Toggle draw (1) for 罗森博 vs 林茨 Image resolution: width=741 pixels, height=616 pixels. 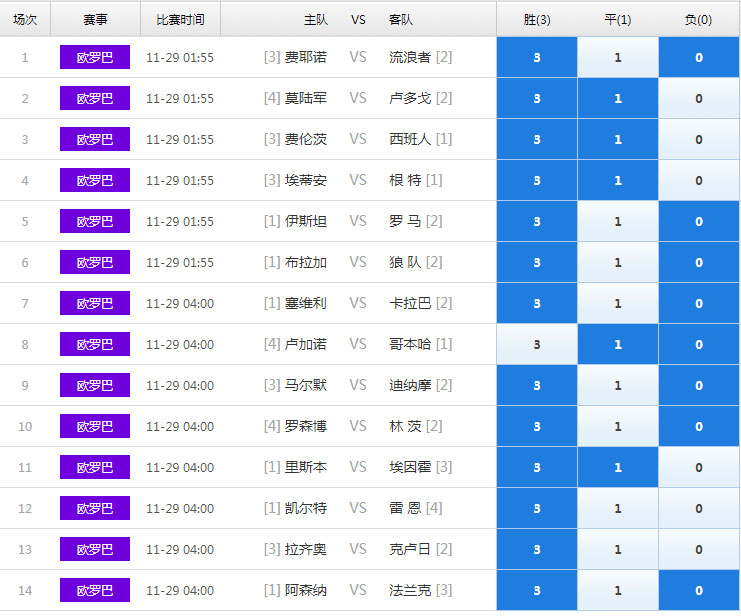(x=618, y=426)
